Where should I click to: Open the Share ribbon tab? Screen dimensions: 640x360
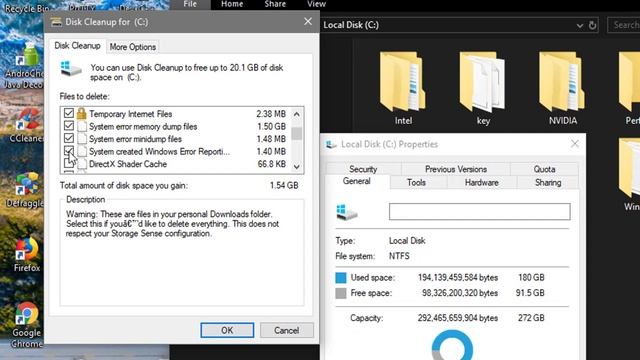tap(275, 4)
